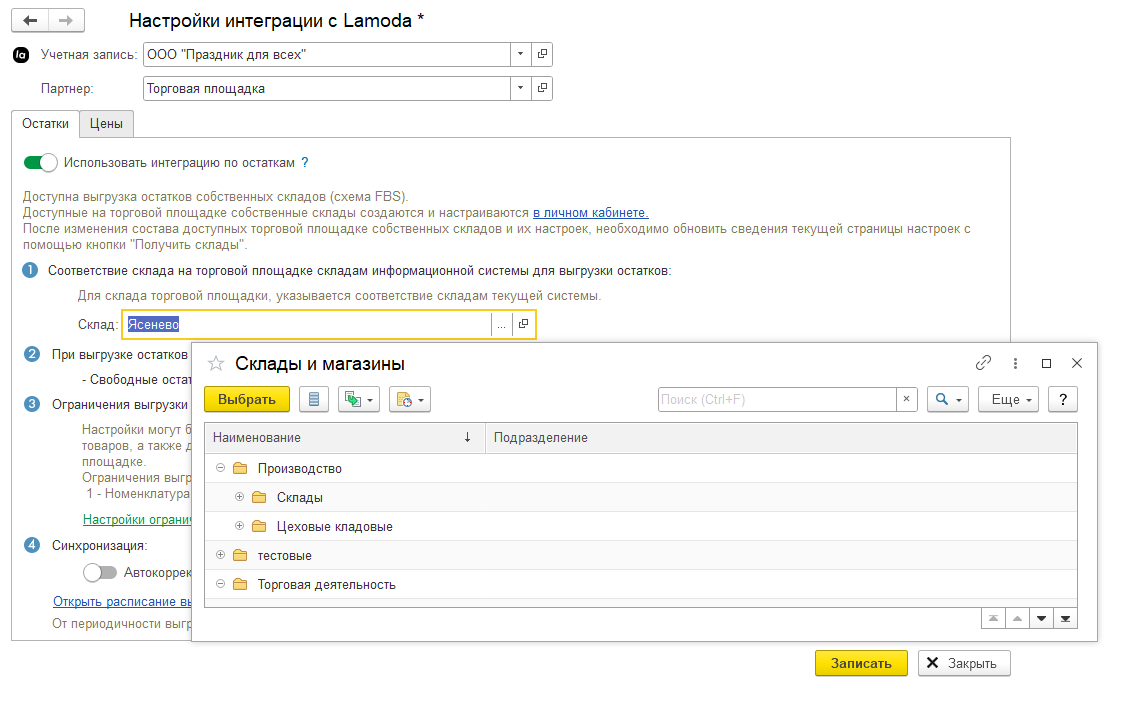
Task: Open the в личном кабинете link
Action: tap(591, 213)
